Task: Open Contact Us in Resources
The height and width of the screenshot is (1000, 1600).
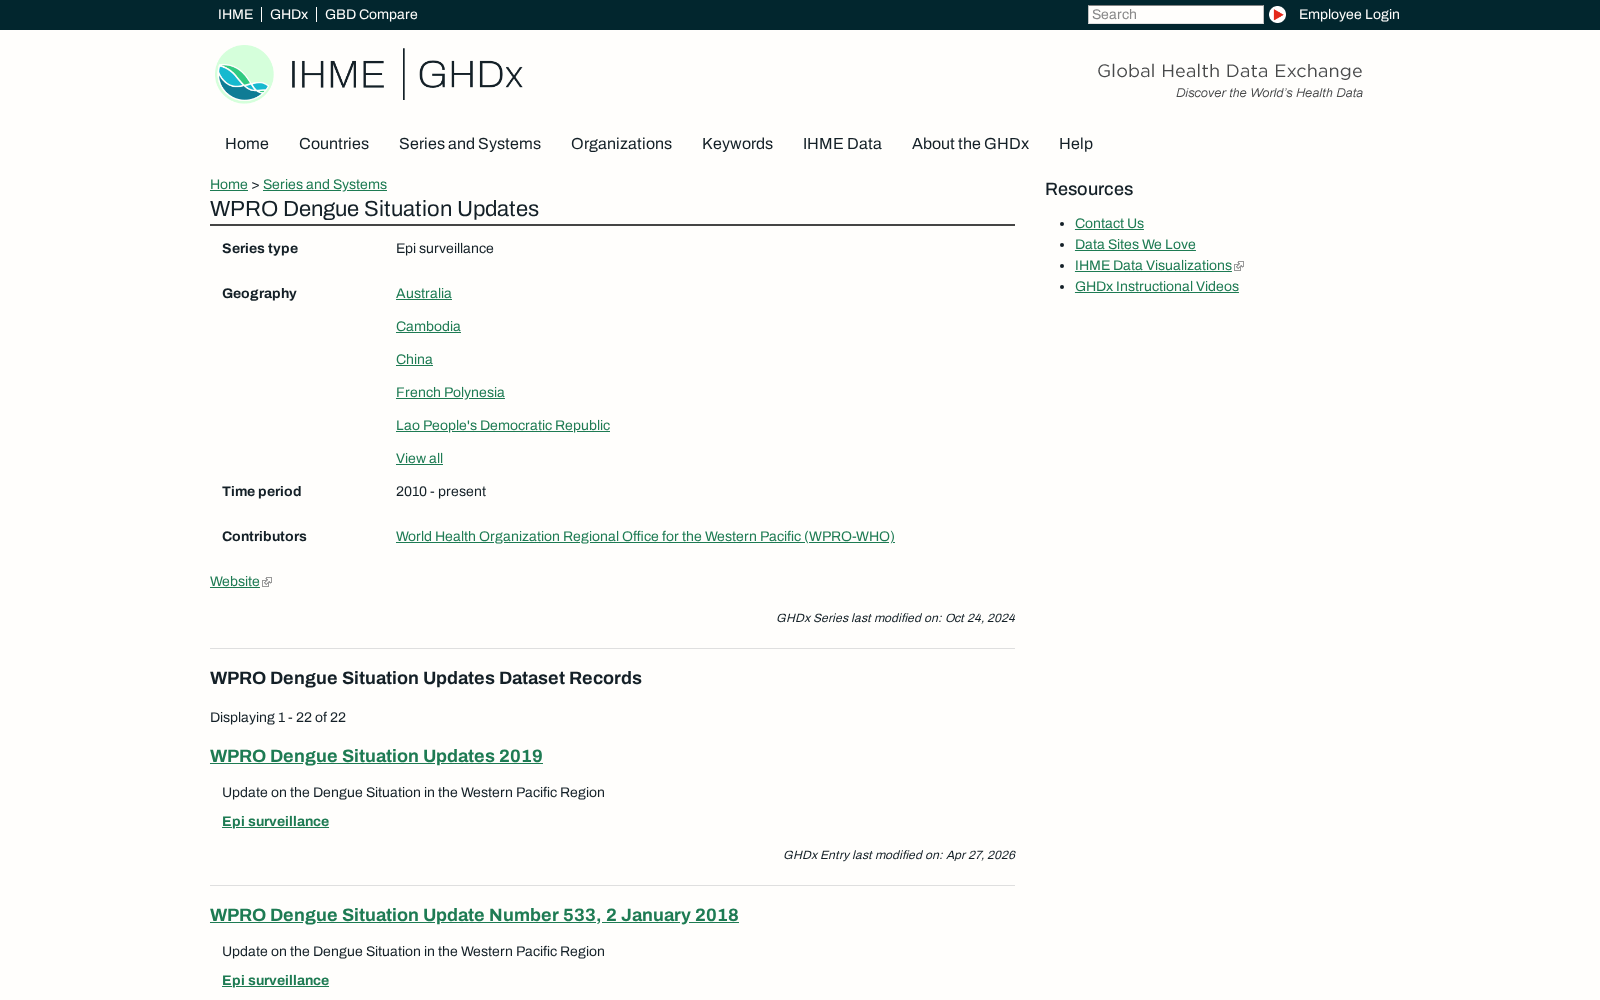Action: click(1109, 224)
